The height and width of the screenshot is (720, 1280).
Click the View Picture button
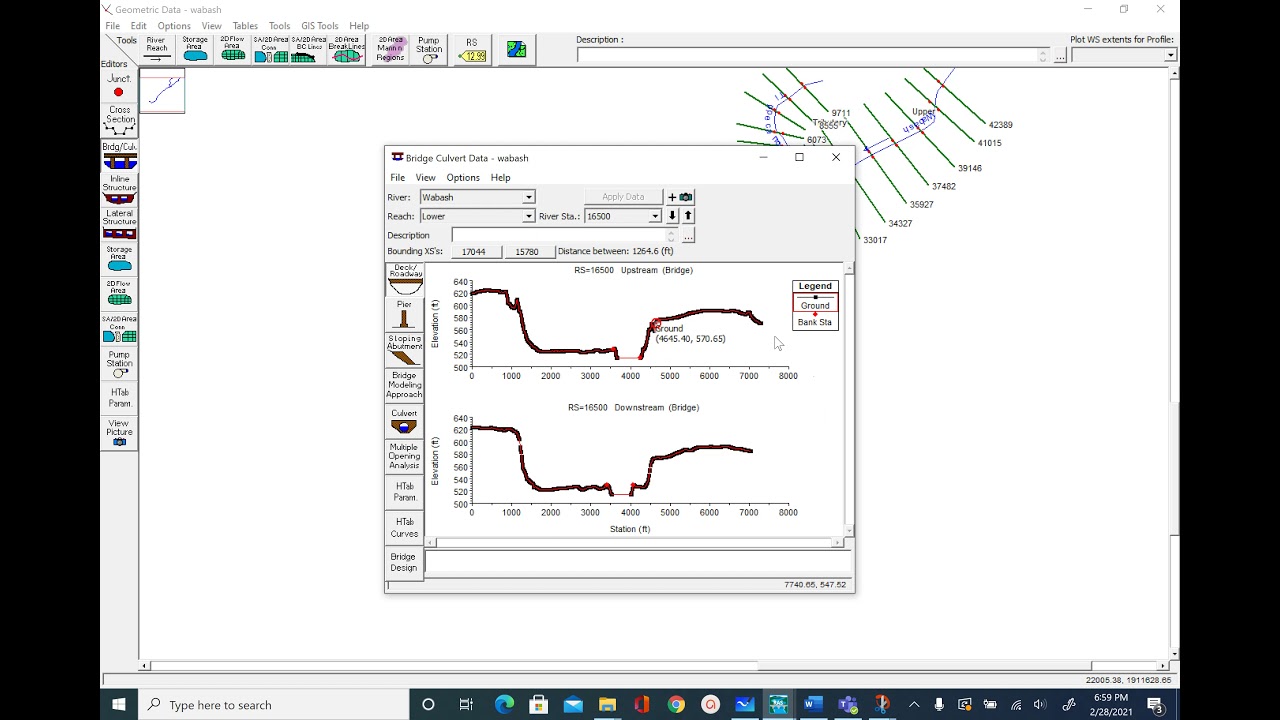tap(119, 432)
